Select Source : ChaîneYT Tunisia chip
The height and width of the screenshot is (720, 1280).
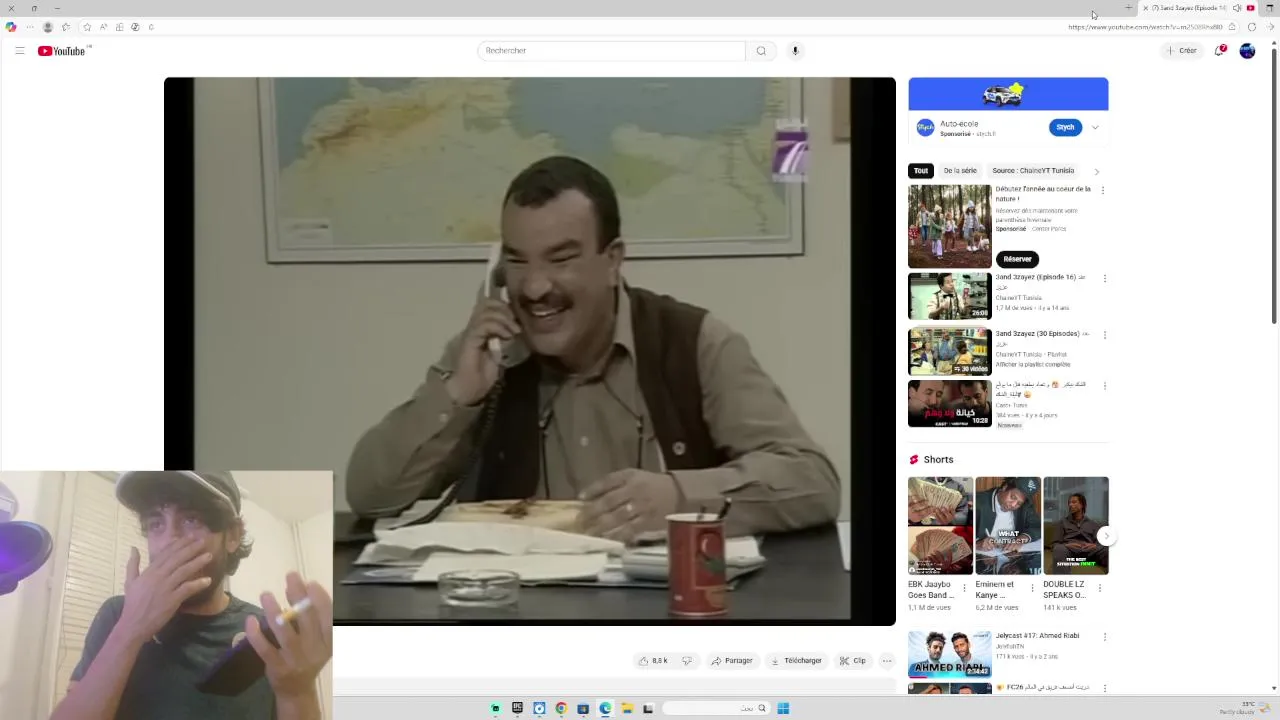(1033, 171)
